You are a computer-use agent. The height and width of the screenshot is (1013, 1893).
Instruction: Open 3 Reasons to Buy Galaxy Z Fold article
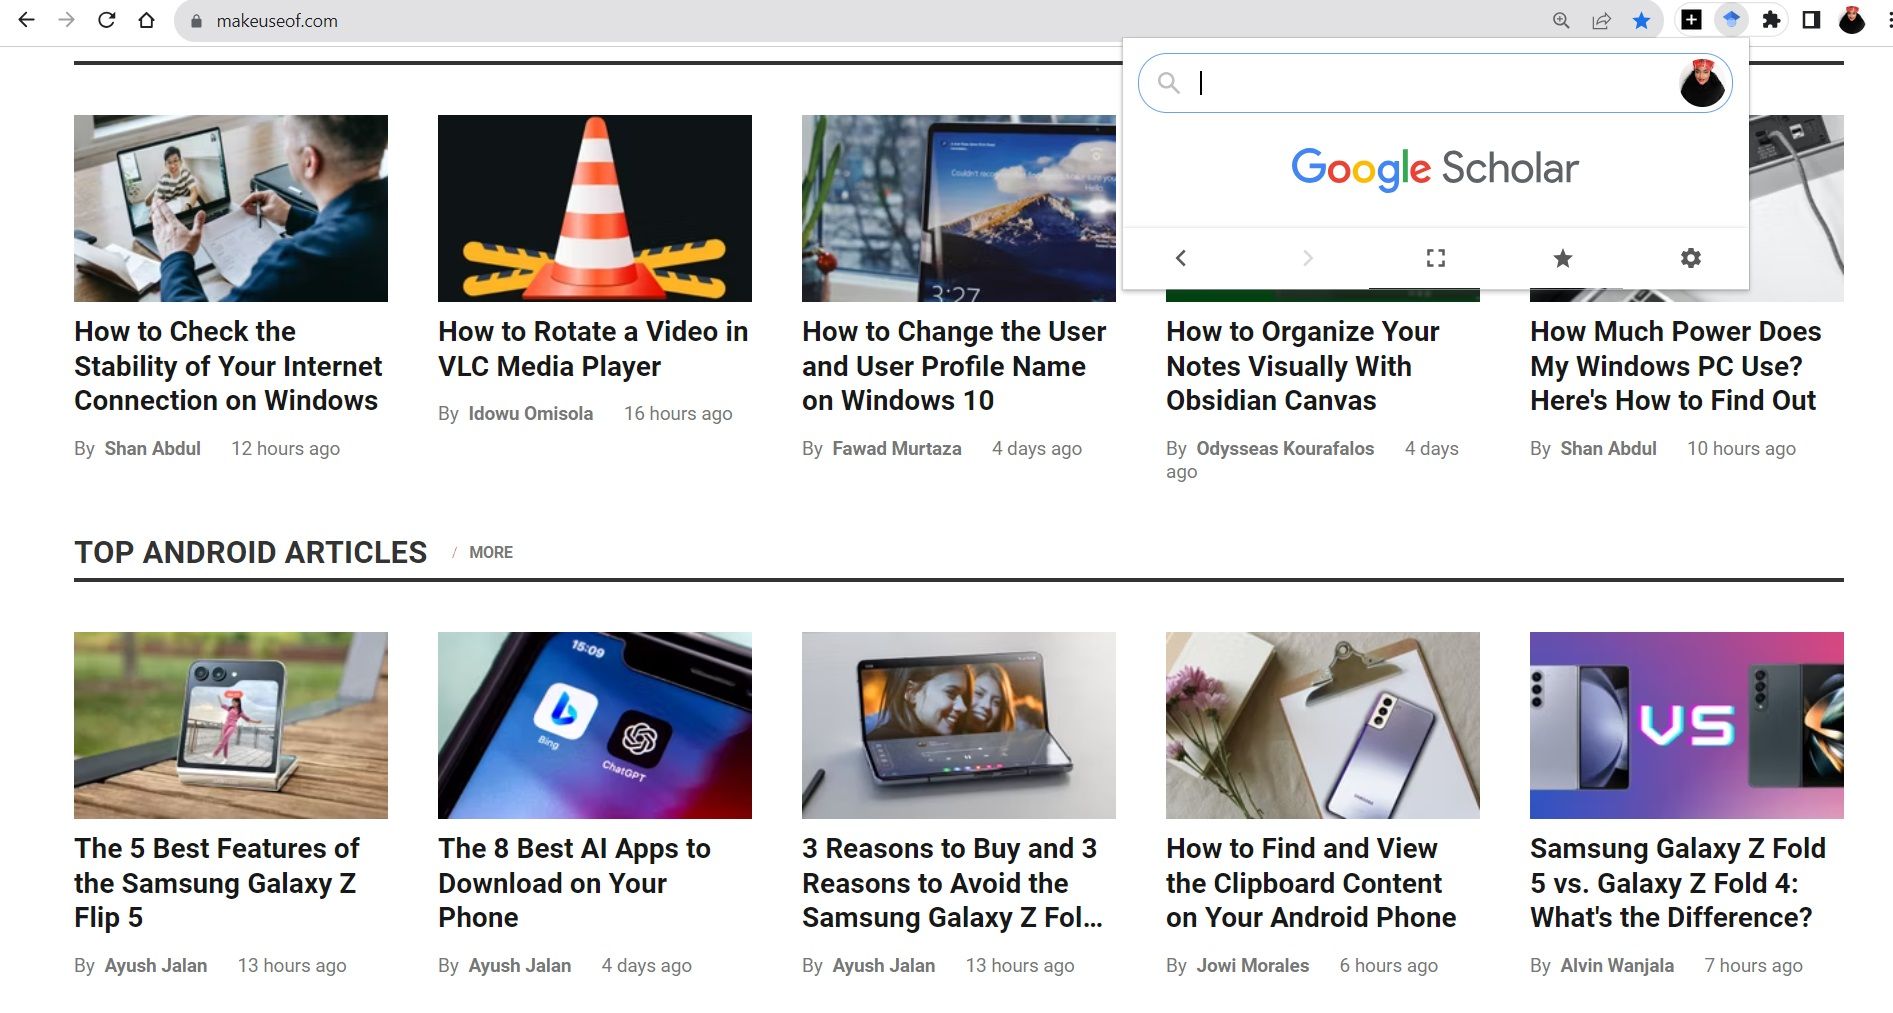[x=952, y=883]
